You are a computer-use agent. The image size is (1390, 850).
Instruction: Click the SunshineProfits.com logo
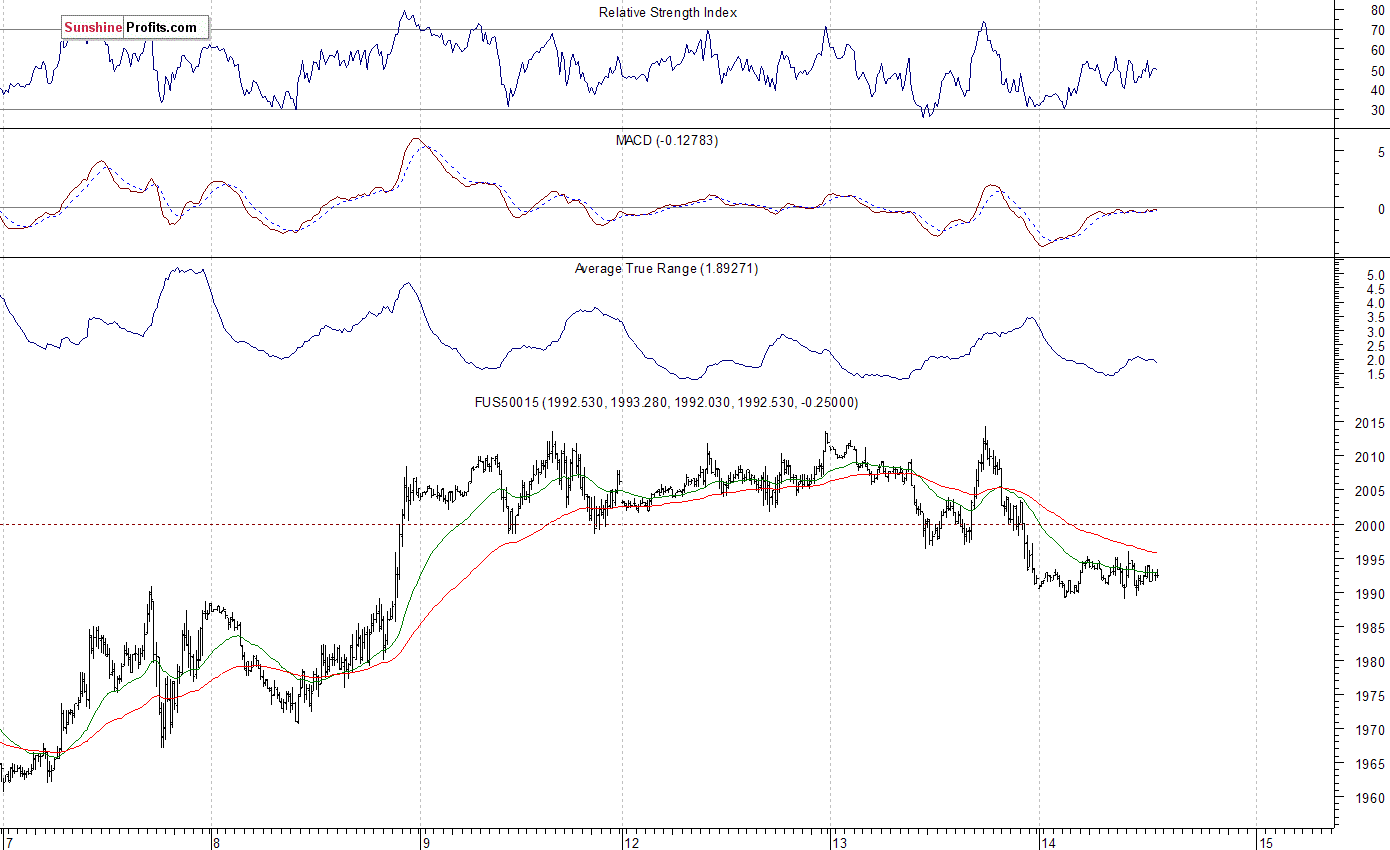pyautogui.click(x=135, y=27)
